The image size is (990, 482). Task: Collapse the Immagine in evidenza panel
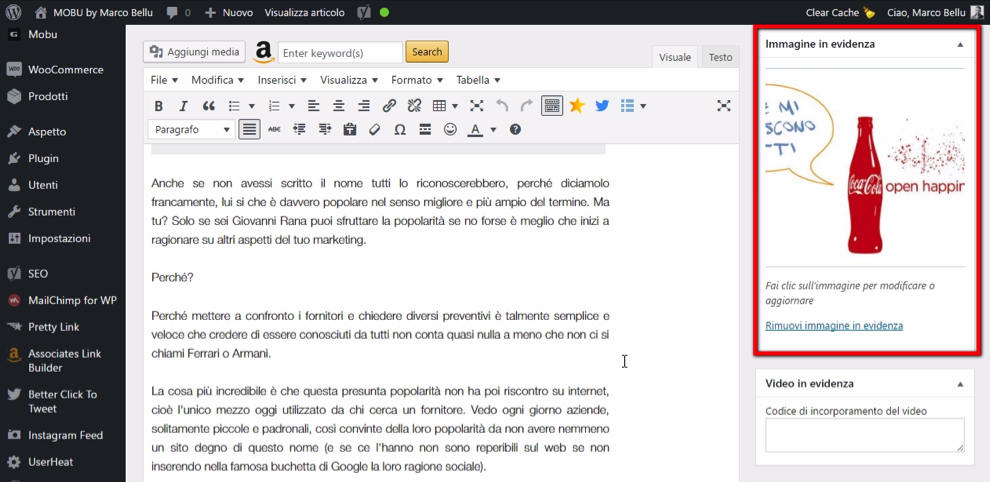click(x=960, y=45)
